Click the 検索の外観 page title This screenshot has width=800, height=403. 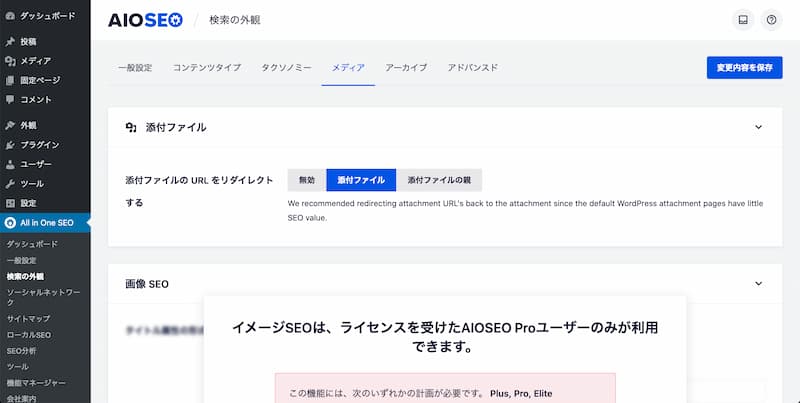coord(235,20)
